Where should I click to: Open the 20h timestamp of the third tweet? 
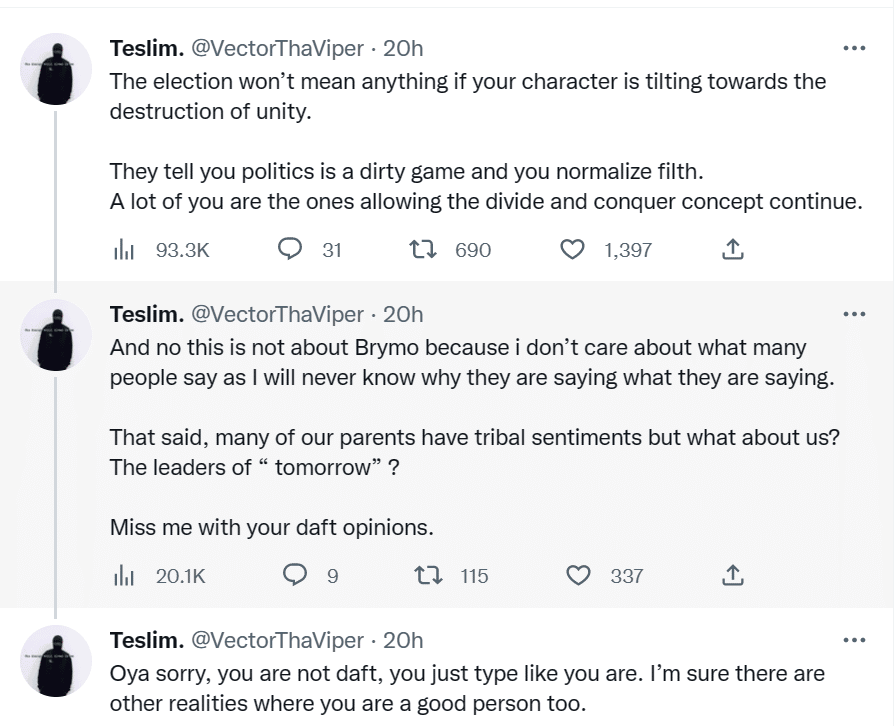pyautogui.click(x=403, y=639)
